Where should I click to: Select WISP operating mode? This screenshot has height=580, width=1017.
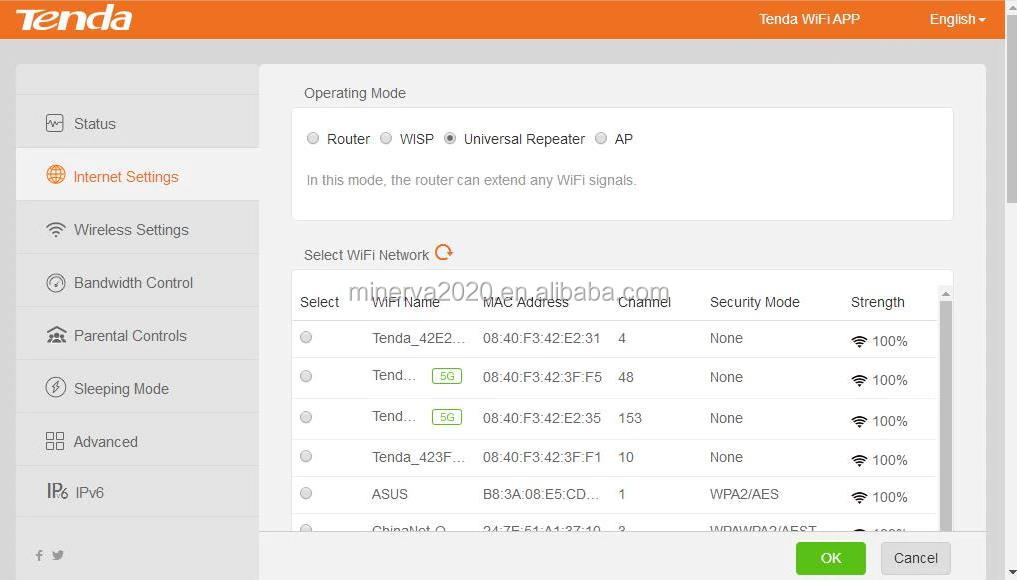[x=386, y=138]
